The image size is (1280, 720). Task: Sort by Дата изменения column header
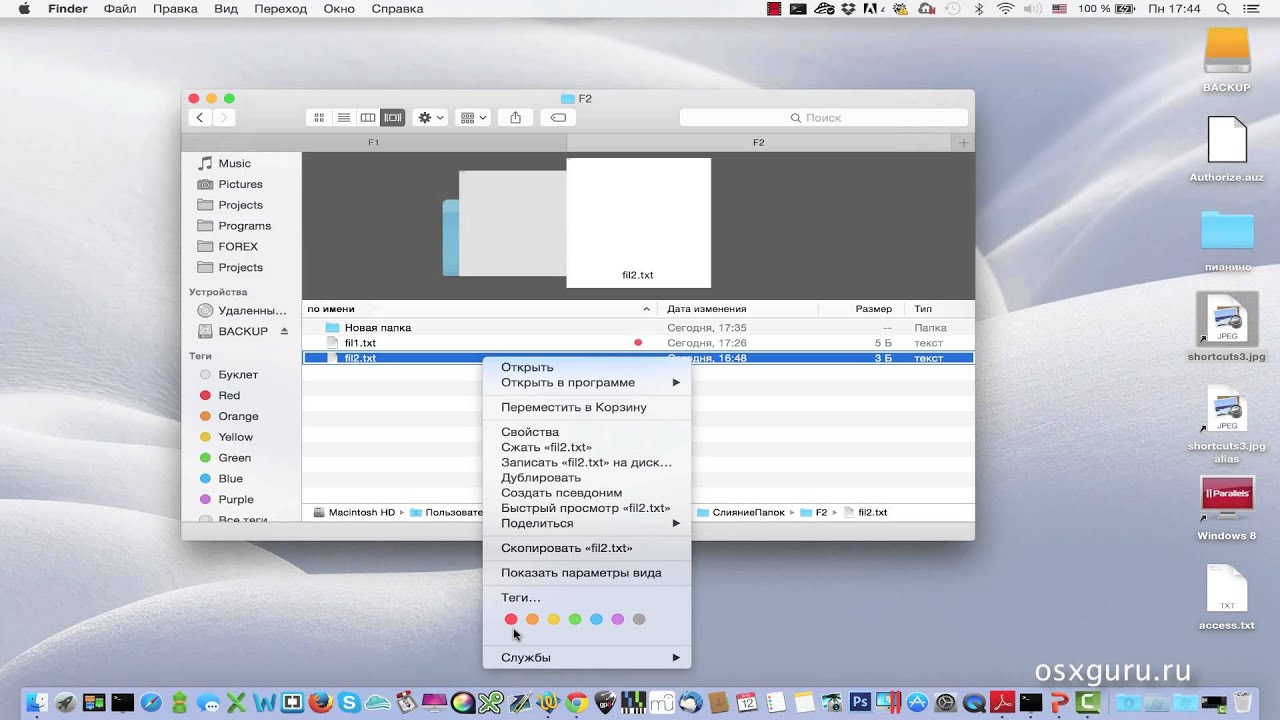pos(737,309)
